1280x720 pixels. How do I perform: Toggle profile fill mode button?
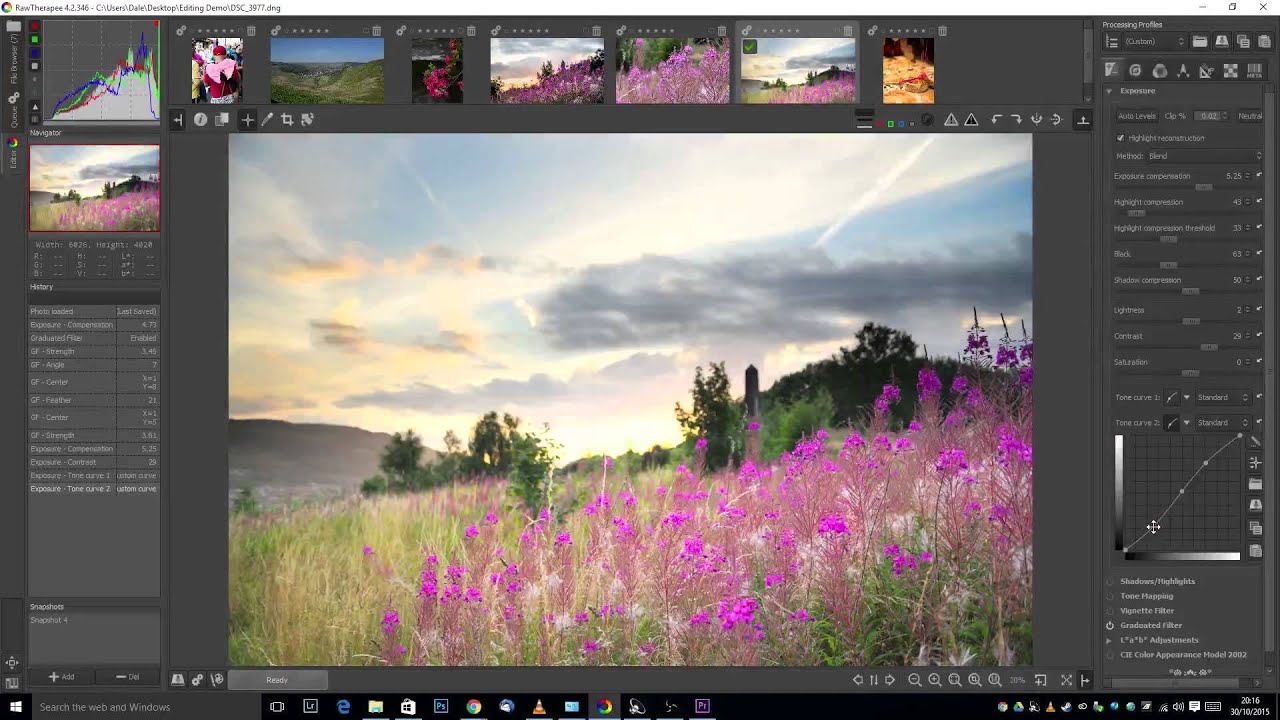1112,41
